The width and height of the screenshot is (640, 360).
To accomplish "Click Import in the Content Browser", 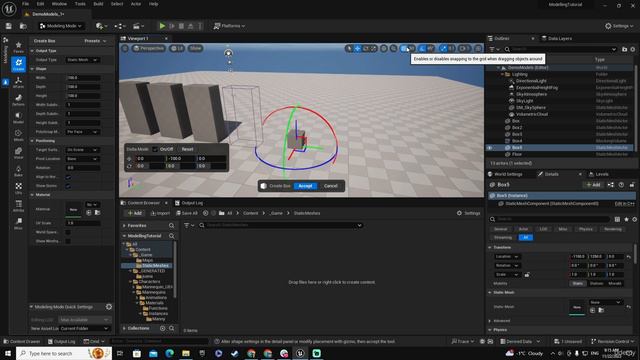I will 160,213.
